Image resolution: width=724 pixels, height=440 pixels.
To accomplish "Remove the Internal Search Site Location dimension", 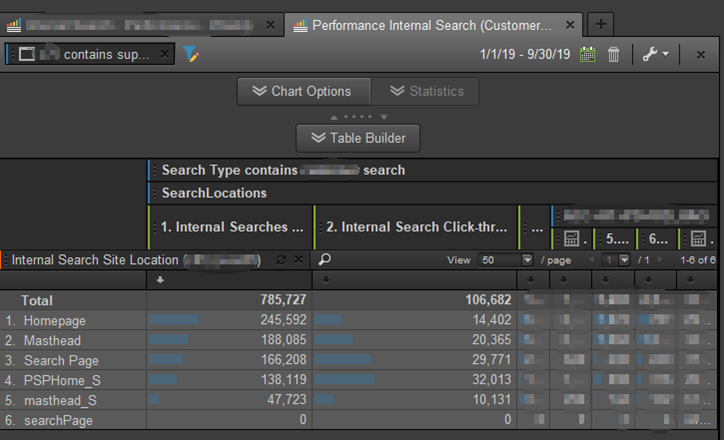I will (x=299, y=260).
